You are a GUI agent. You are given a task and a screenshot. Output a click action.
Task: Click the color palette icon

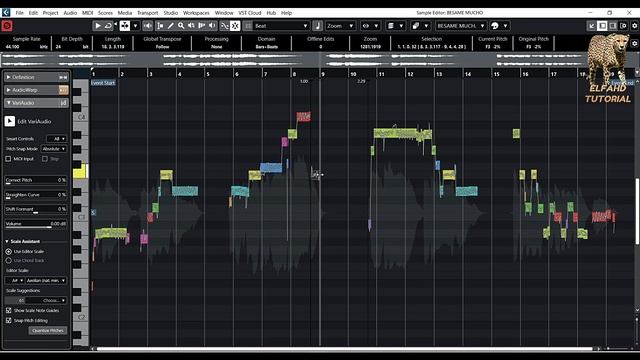coord(495,26)
